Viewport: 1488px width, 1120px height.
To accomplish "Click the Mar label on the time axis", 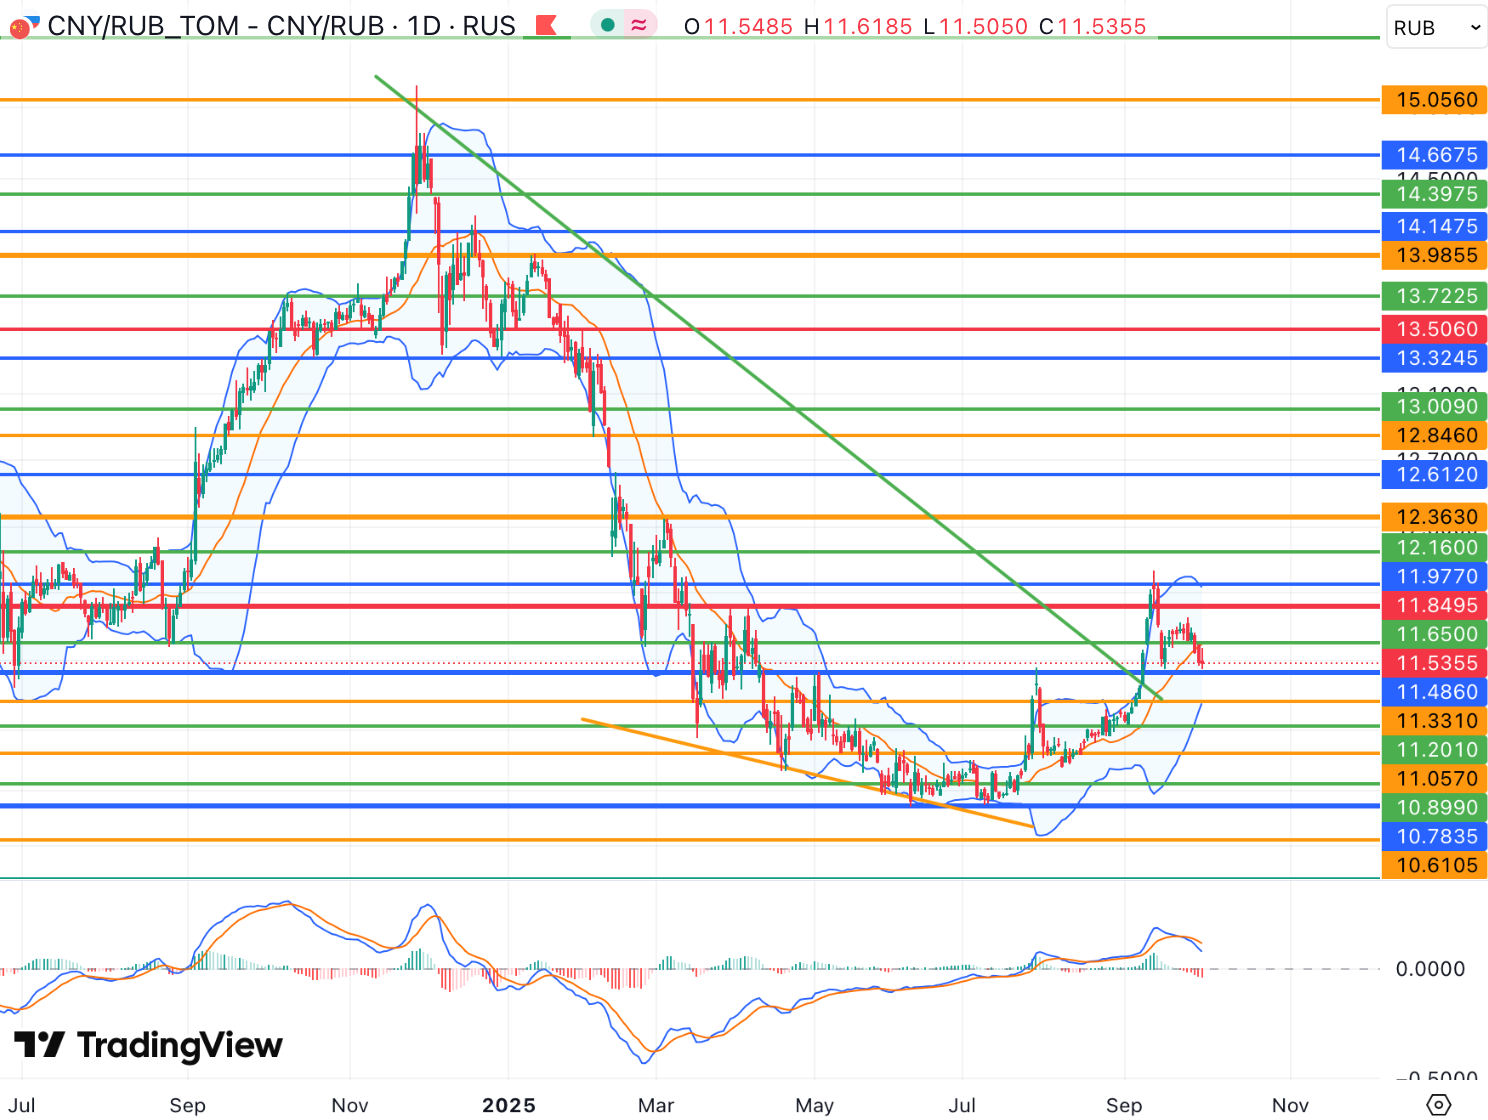I will (x=656, y=1105).
